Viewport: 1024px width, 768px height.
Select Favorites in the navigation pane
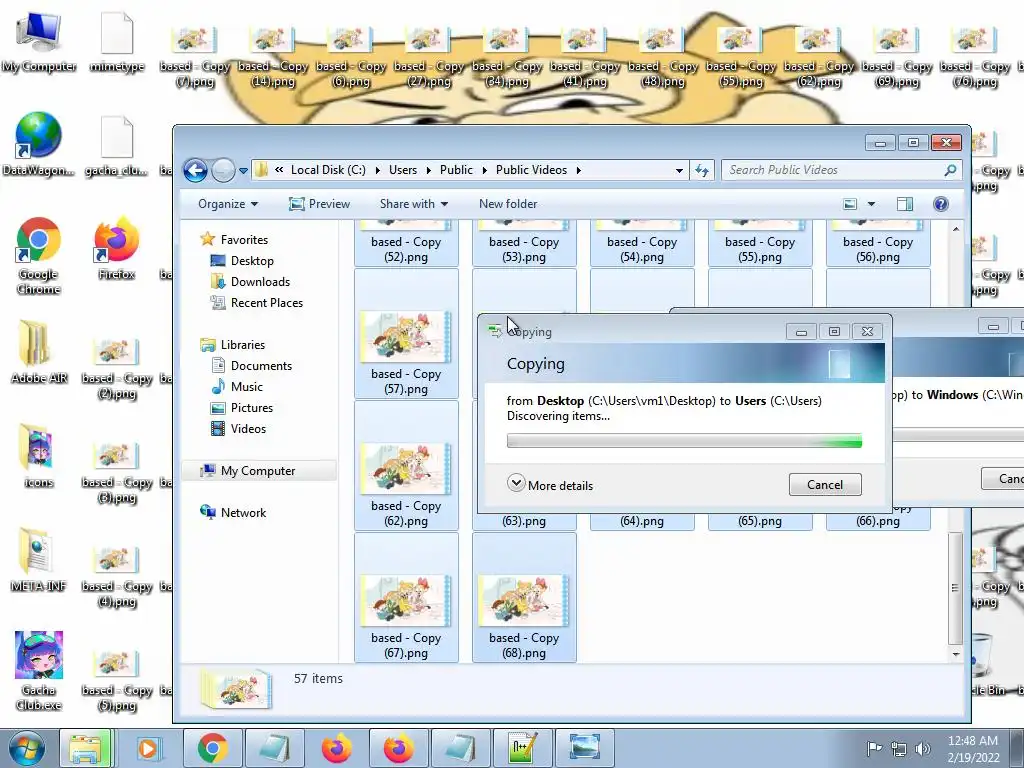pos(244,240)
